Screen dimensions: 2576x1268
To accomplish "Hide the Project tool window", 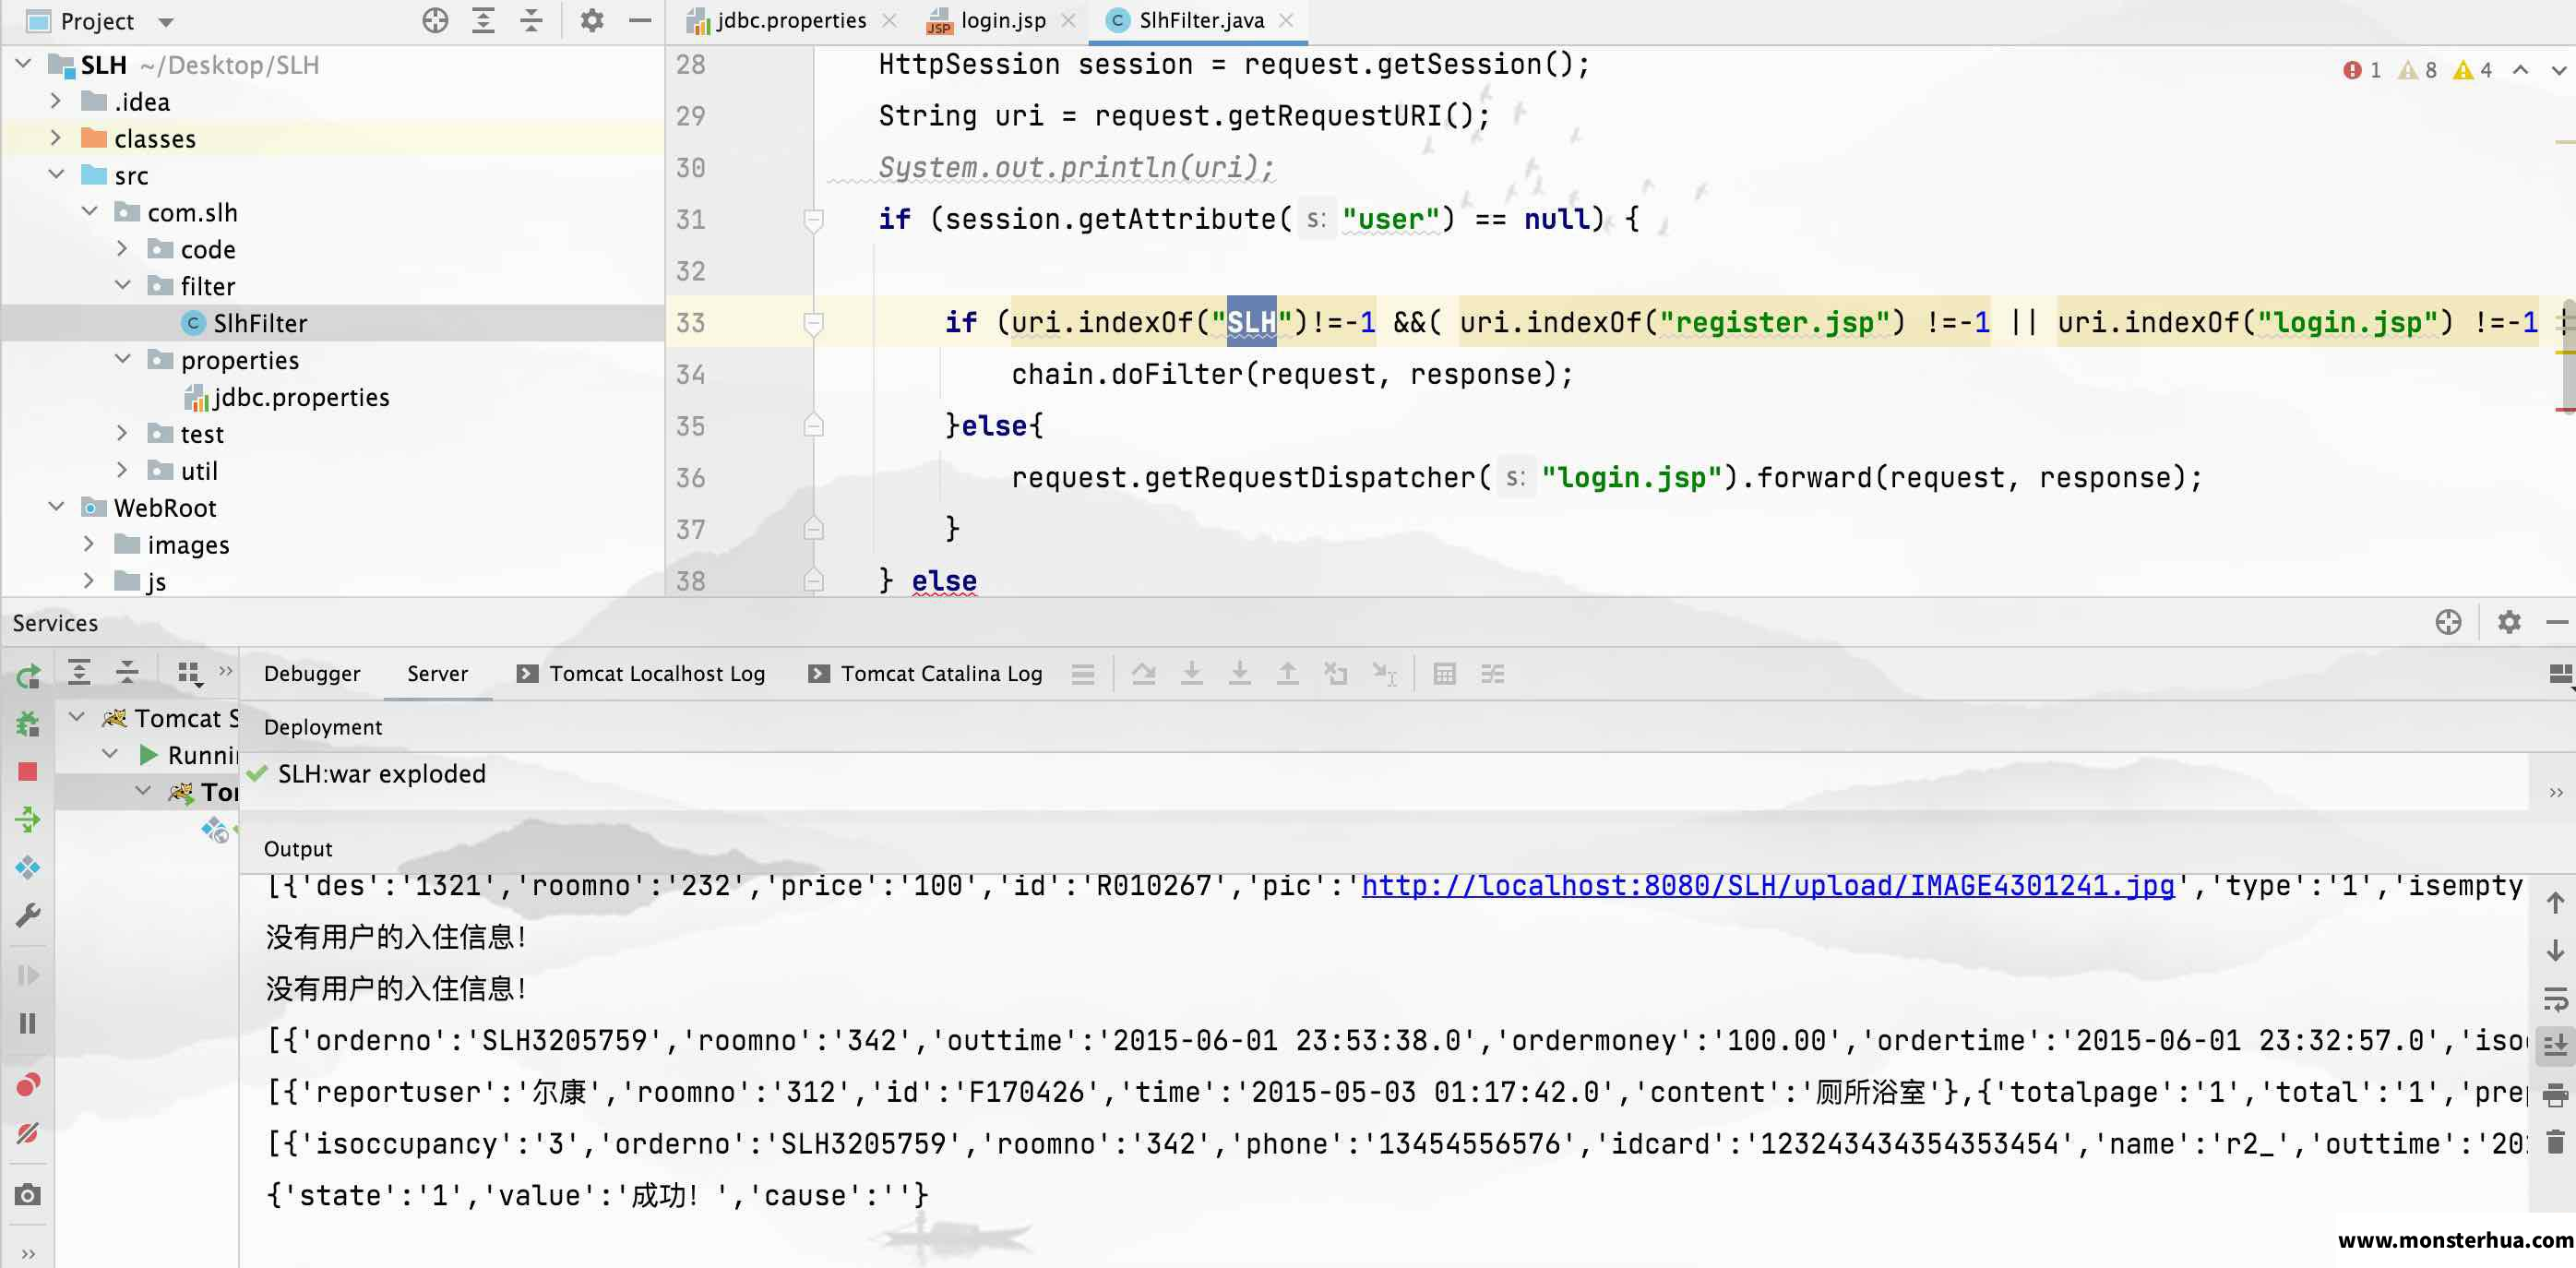I will click(640, 20).
